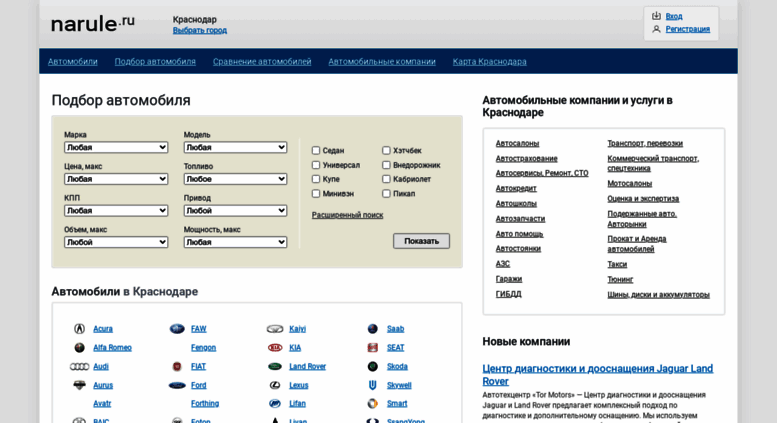Click the Skywell logo icon
The height and width of the screenshot is (423, 777).
click(x=373, y=385)
